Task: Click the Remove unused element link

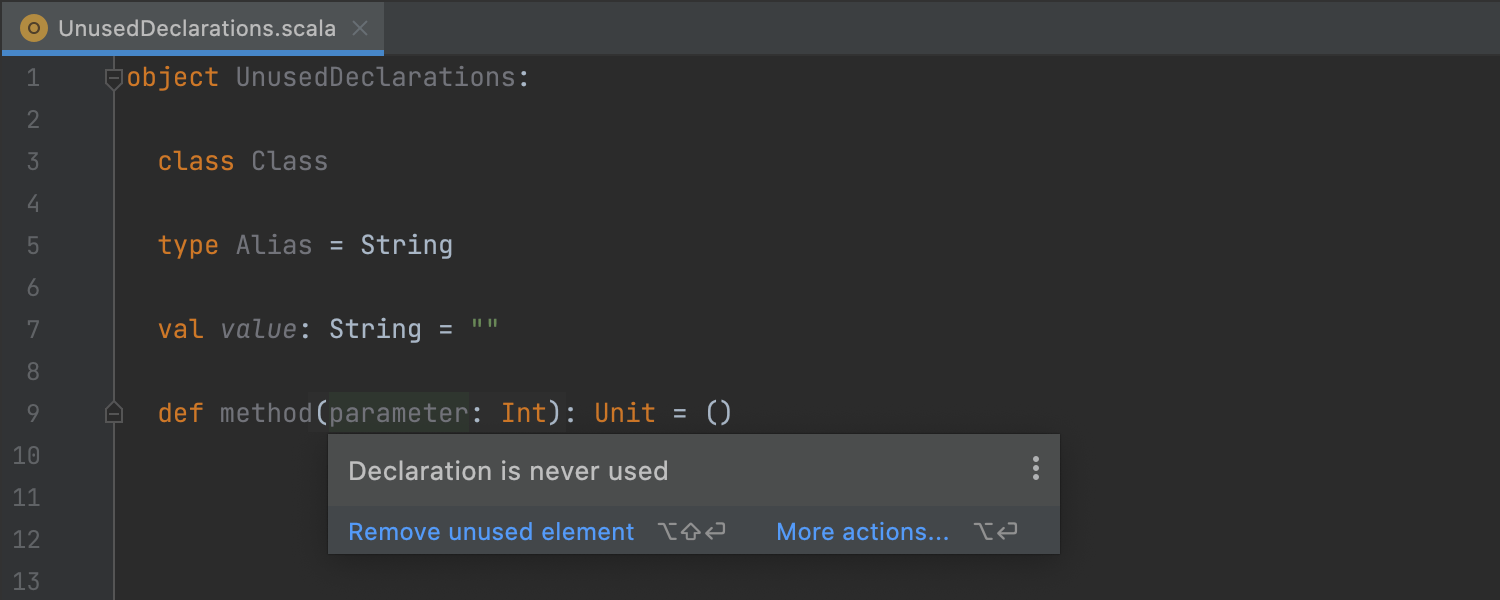Action: pyautogui.click(x=491, y=532)
